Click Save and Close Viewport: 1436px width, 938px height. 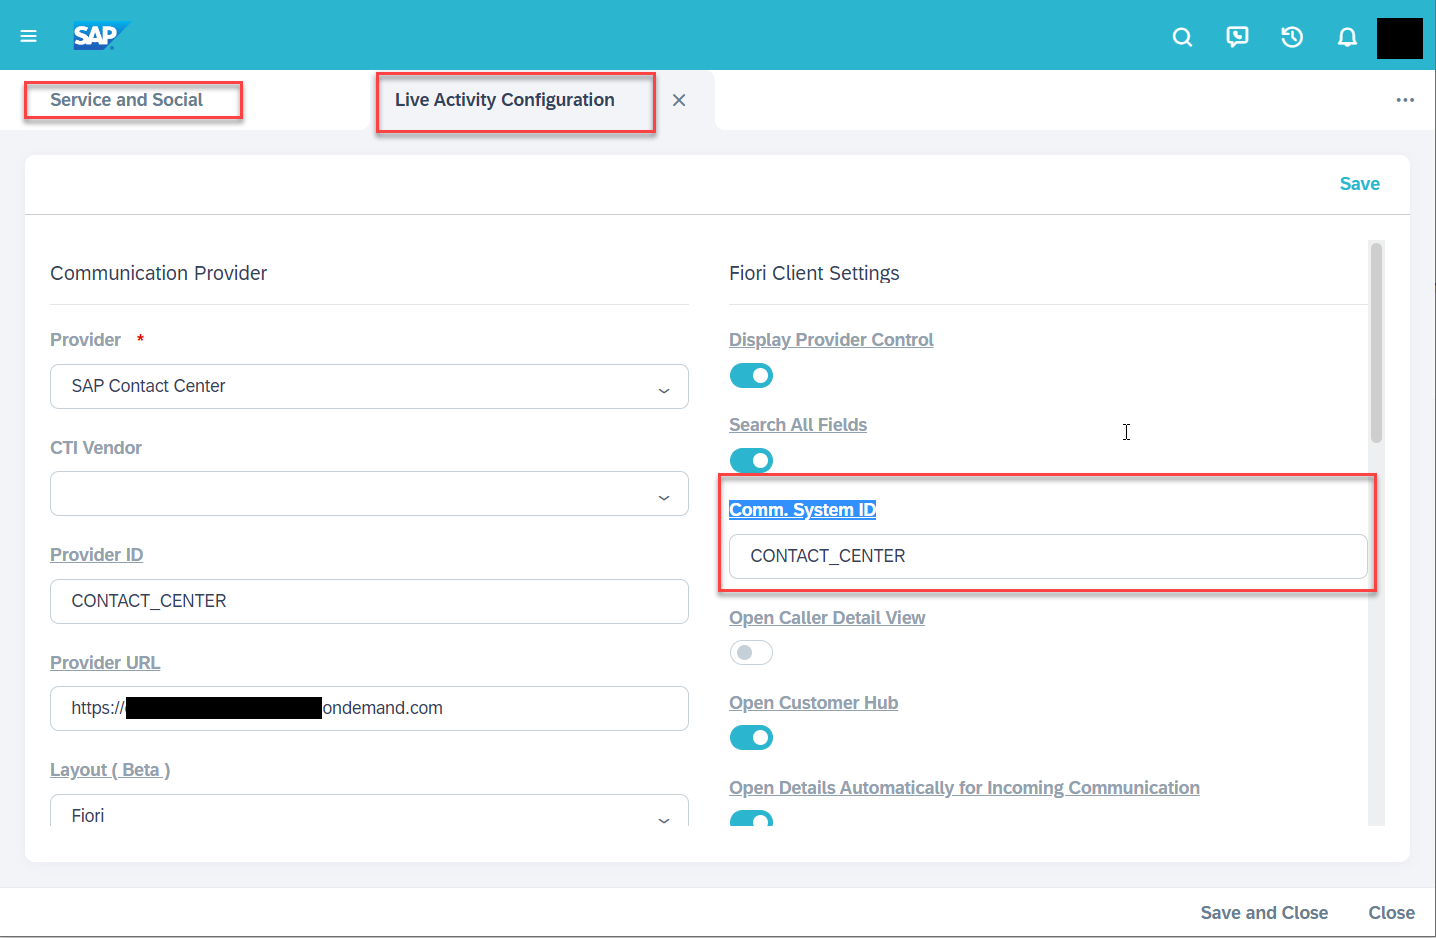(x=1264, y=912)
